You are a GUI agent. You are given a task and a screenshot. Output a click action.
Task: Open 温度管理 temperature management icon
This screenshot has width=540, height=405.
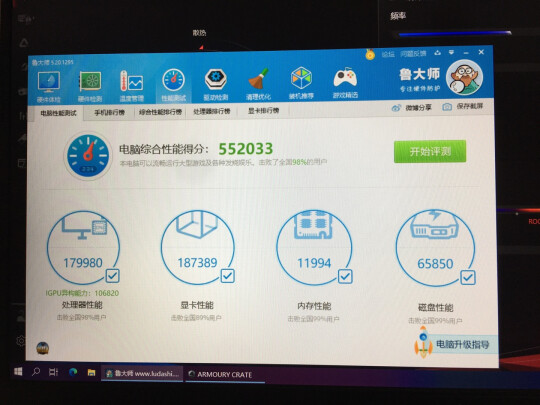coord(132,85)
